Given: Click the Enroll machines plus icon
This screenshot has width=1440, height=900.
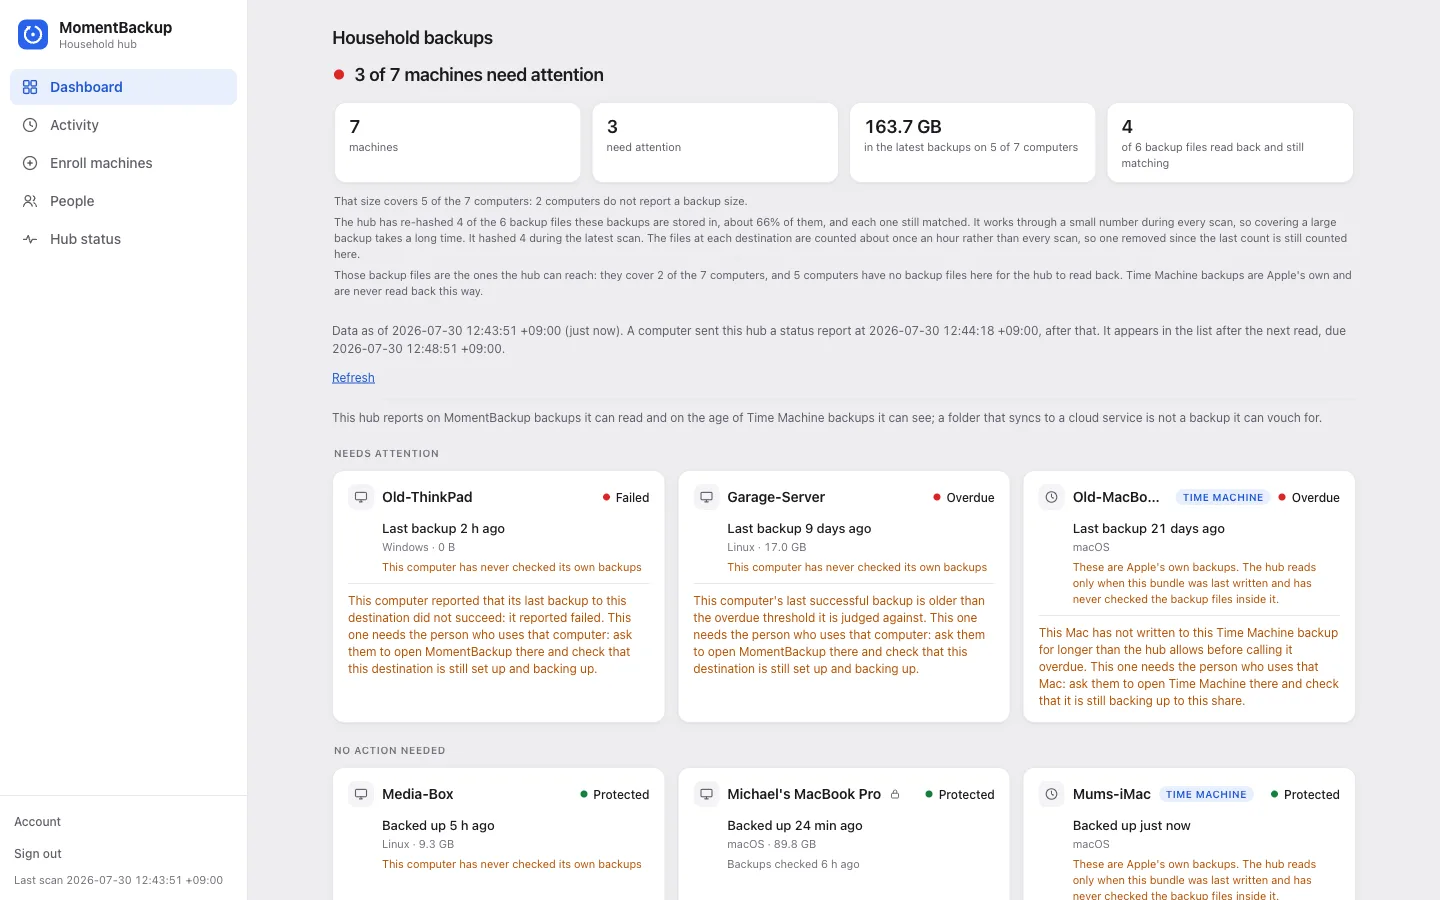Looking at the screenshot, I should [30, 163].
